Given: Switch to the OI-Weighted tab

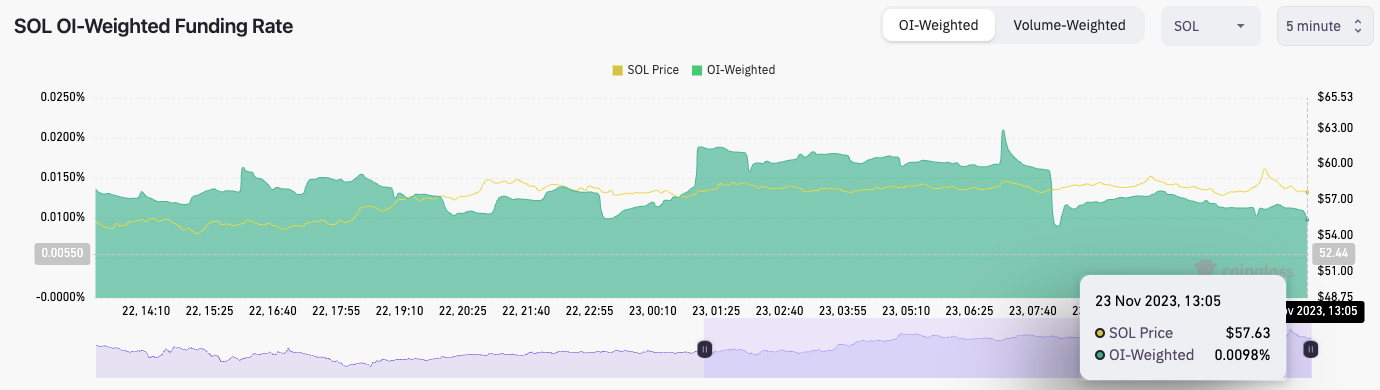Looking at the screenshot, I should point(938,25).
